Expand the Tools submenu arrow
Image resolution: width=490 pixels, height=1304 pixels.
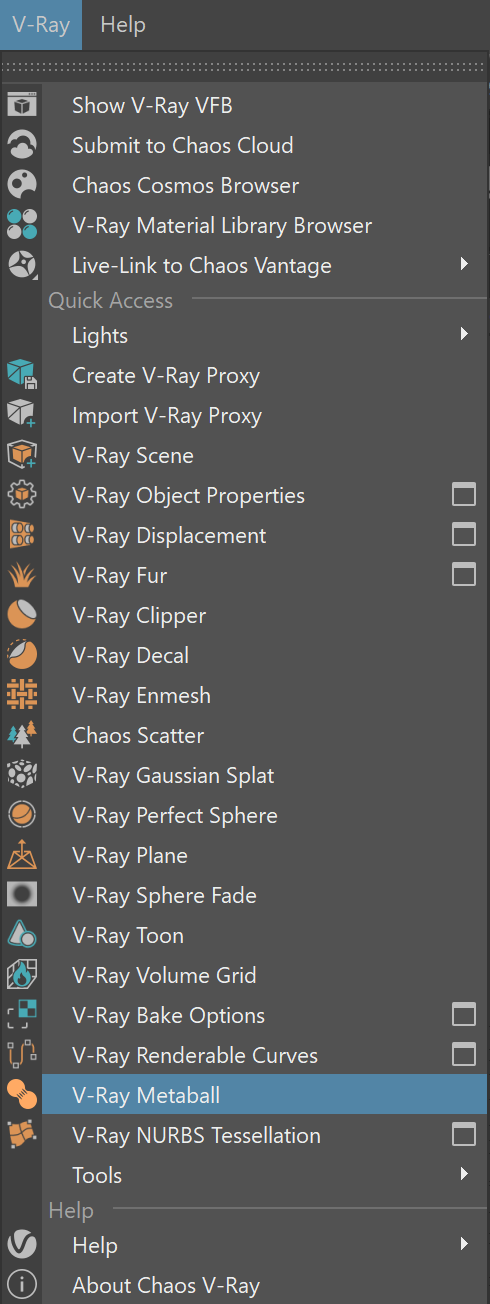pos(464,1174)
